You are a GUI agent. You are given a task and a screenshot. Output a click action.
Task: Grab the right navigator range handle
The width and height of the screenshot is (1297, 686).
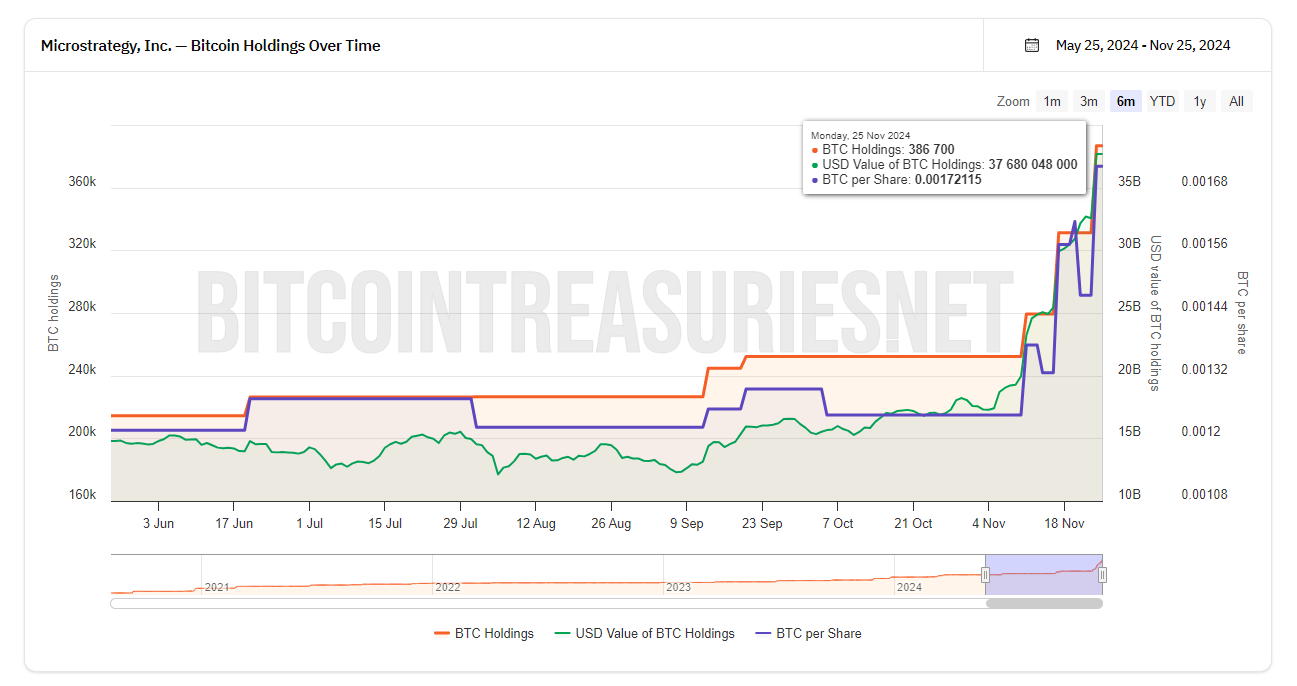(x=1103, y=575)
